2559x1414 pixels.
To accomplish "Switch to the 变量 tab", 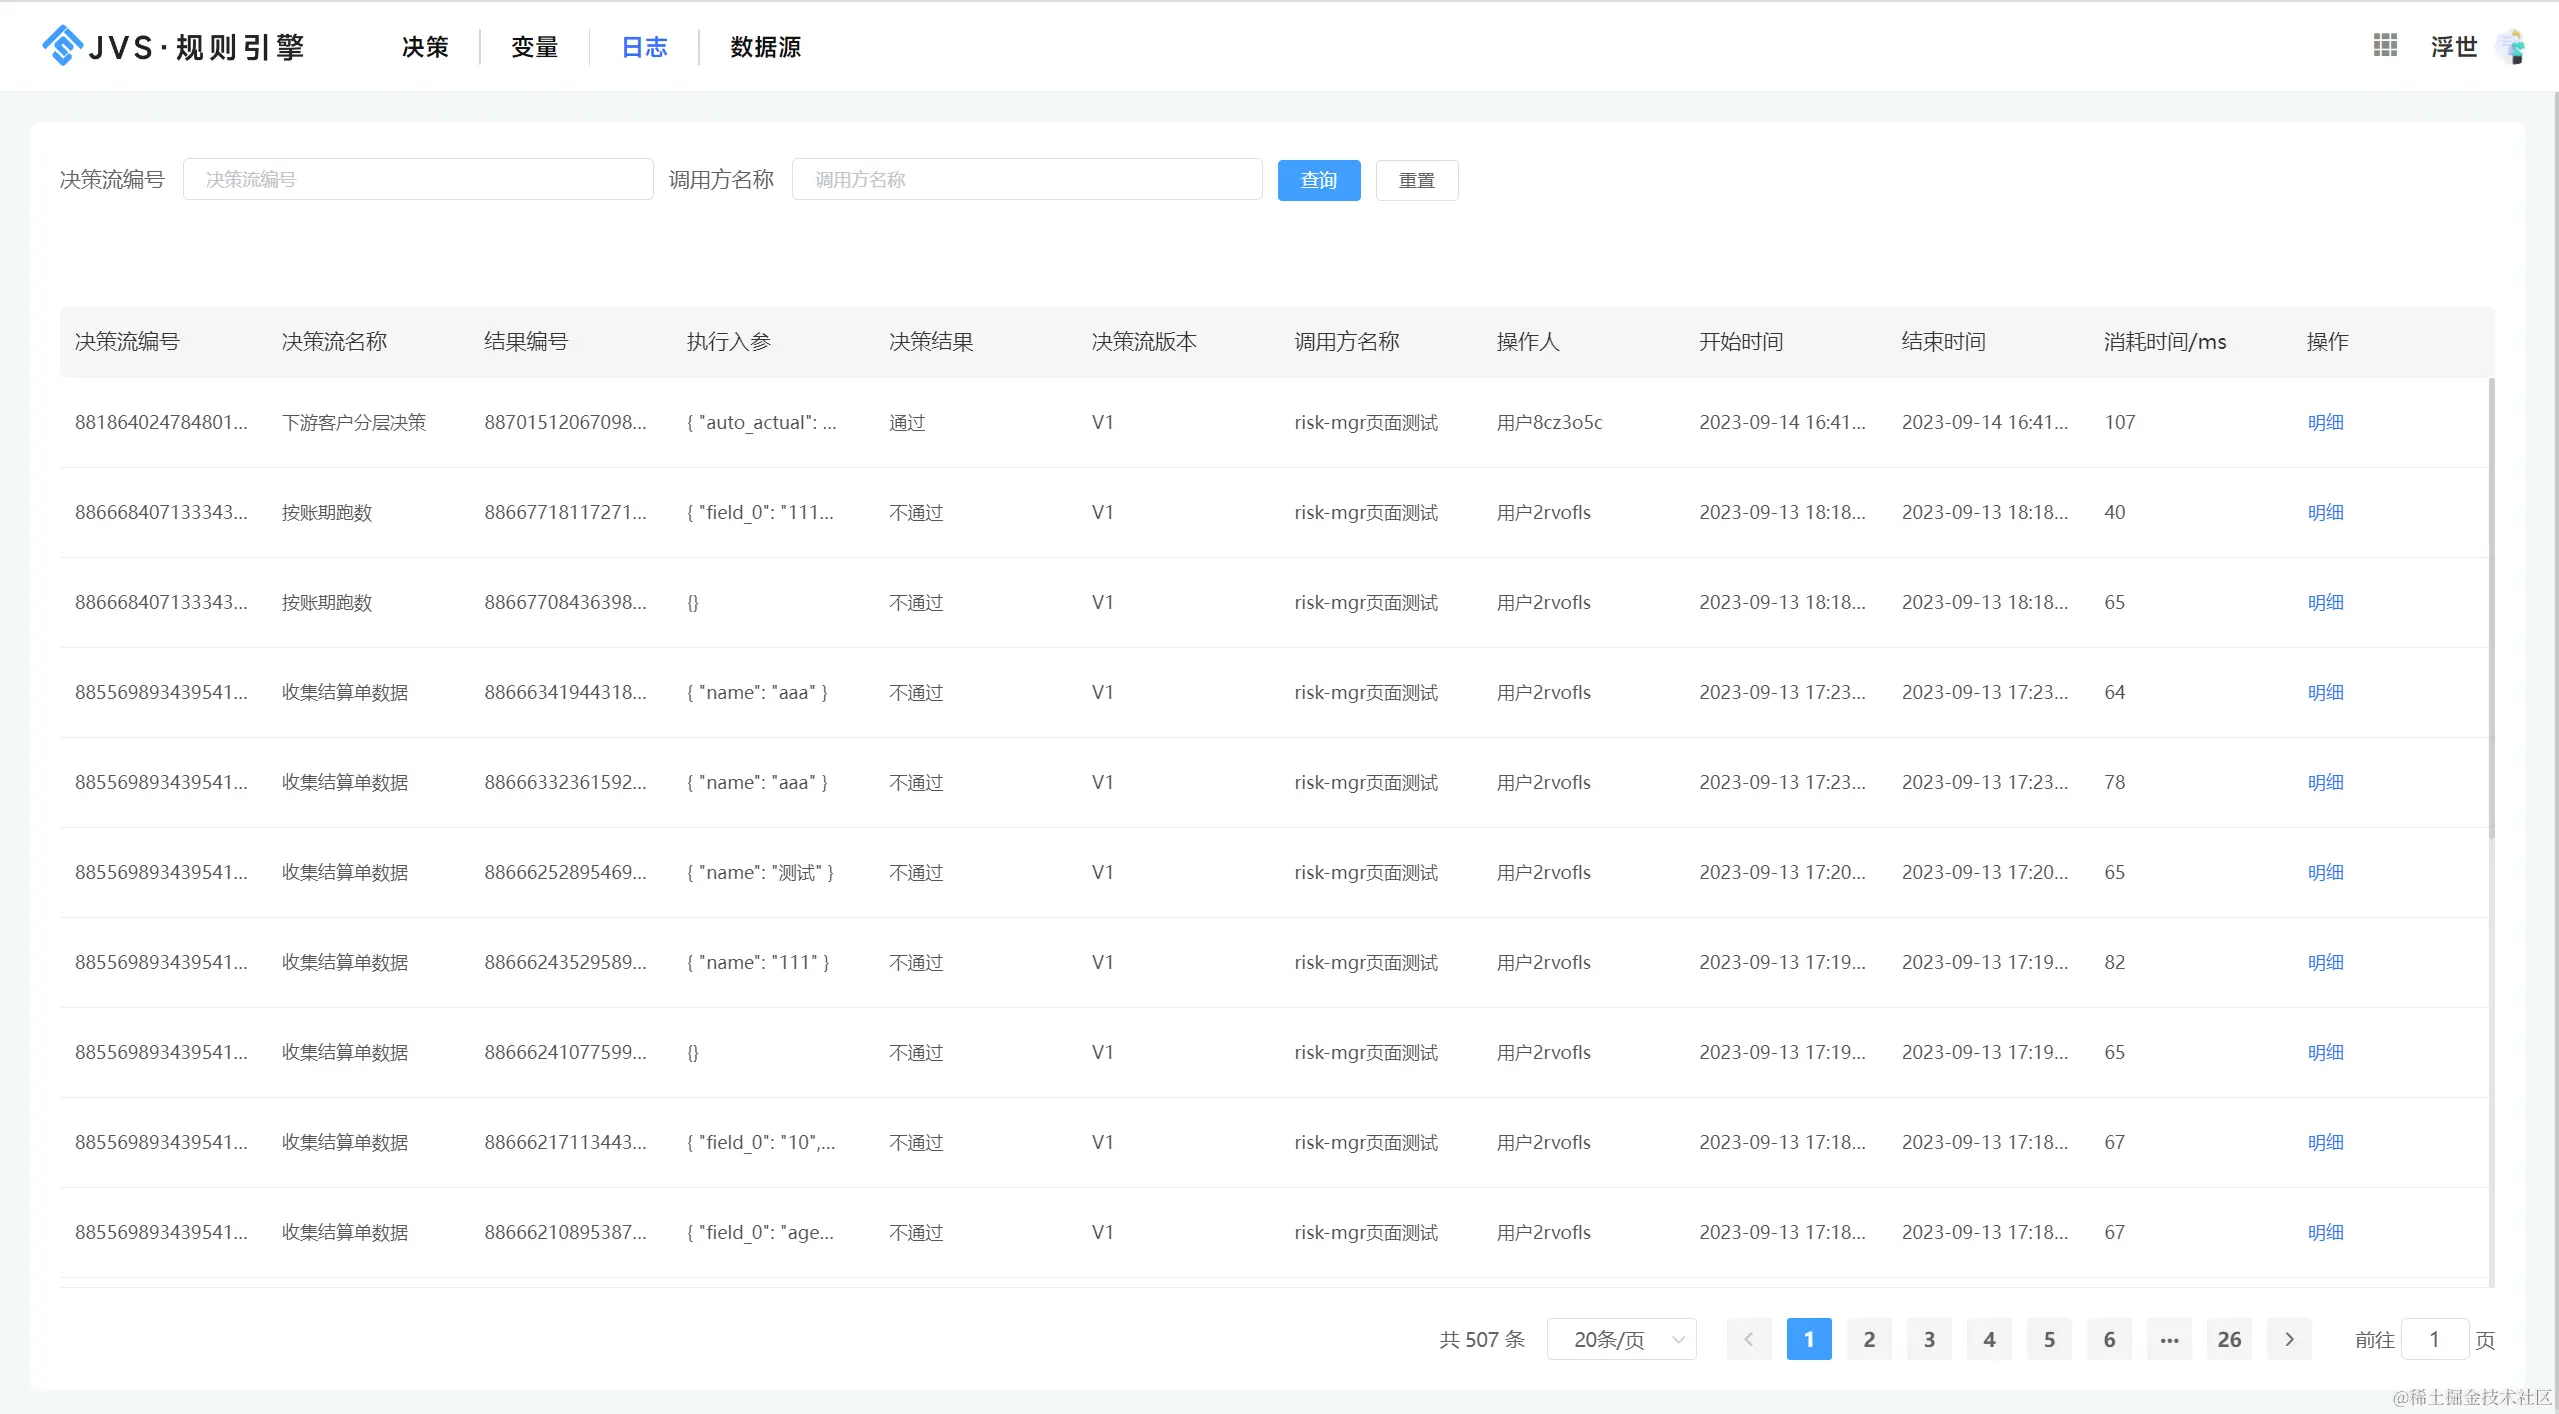I will click(534, 47).
